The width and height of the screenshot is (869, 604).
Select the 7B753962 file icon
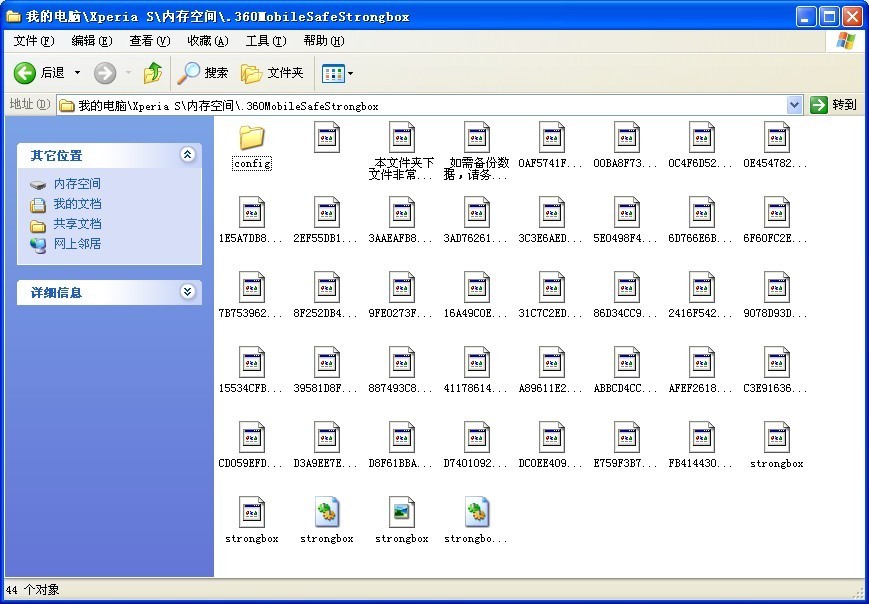point(252,287)
